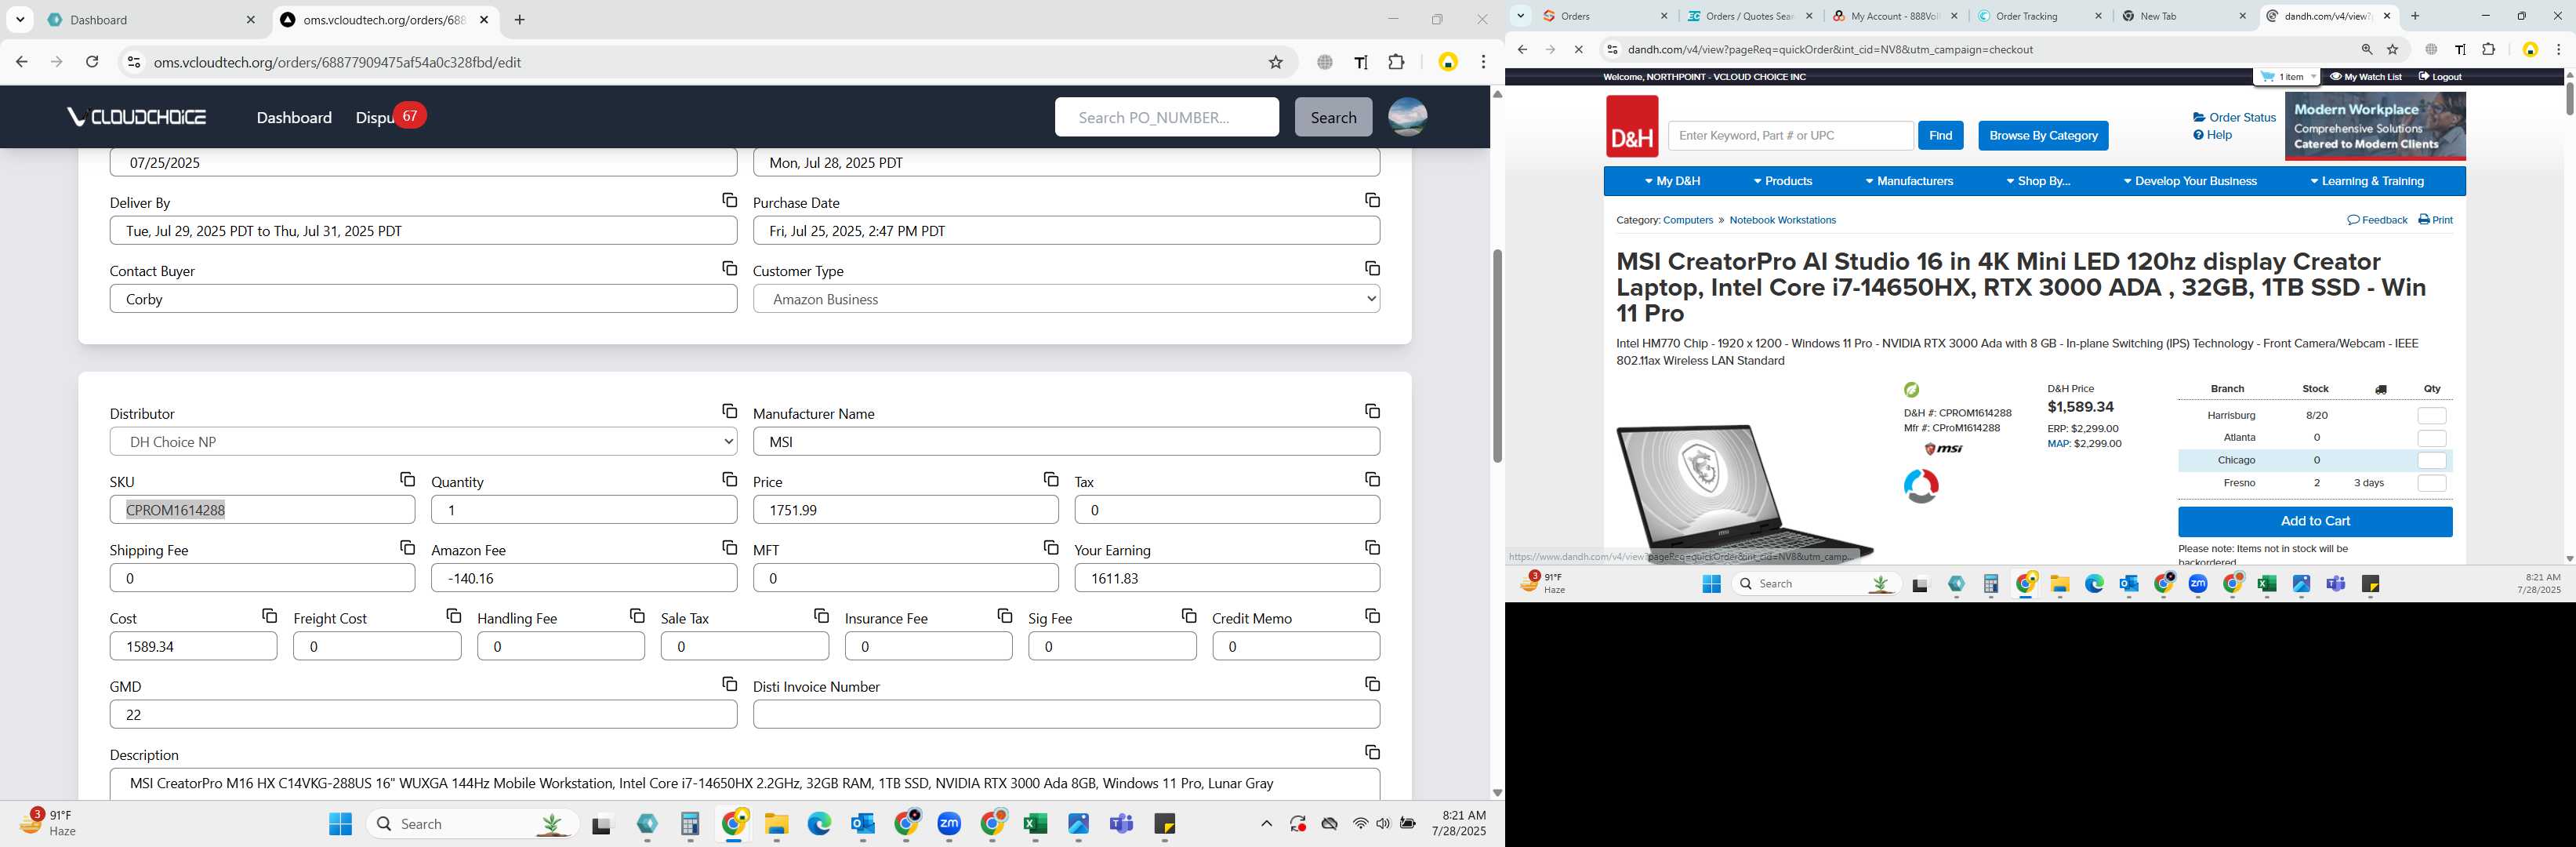Image resolution: width=2576 pixels, height=847 pixels.
Task: Open the Dashboard nav item in CloudChoice
Action: pyautogui.click(x=294, y=117)
